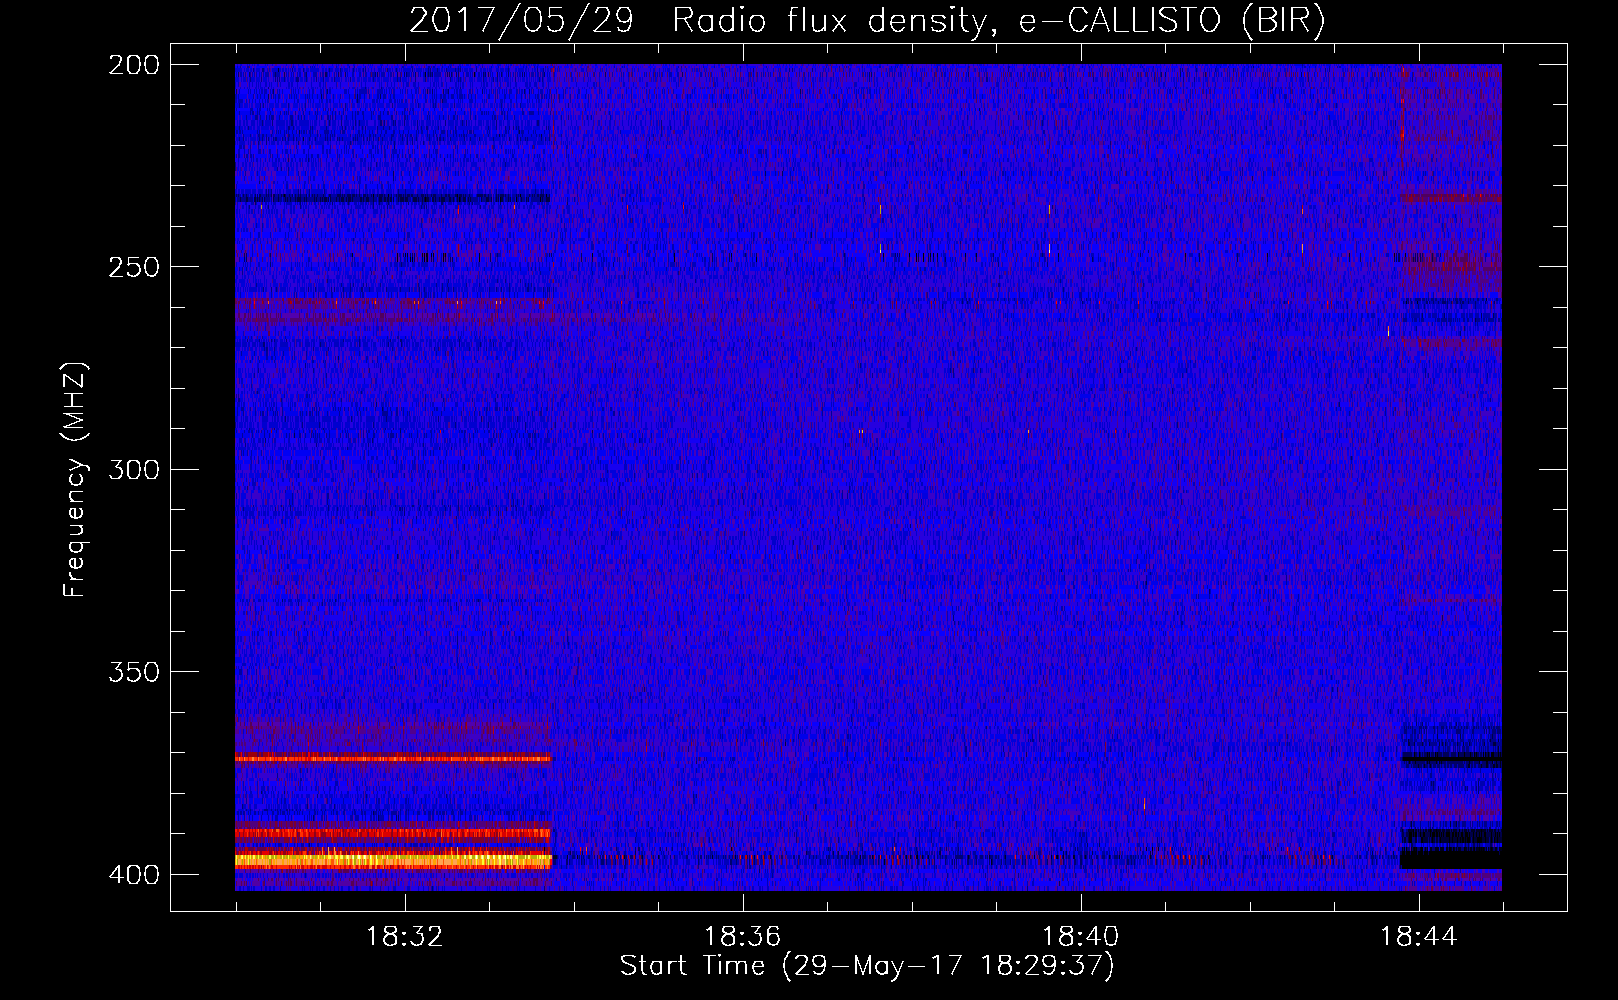Click the 18:40 time tick label
This screenshot has height=1000, width=1618.
(x=1080, y=937)
